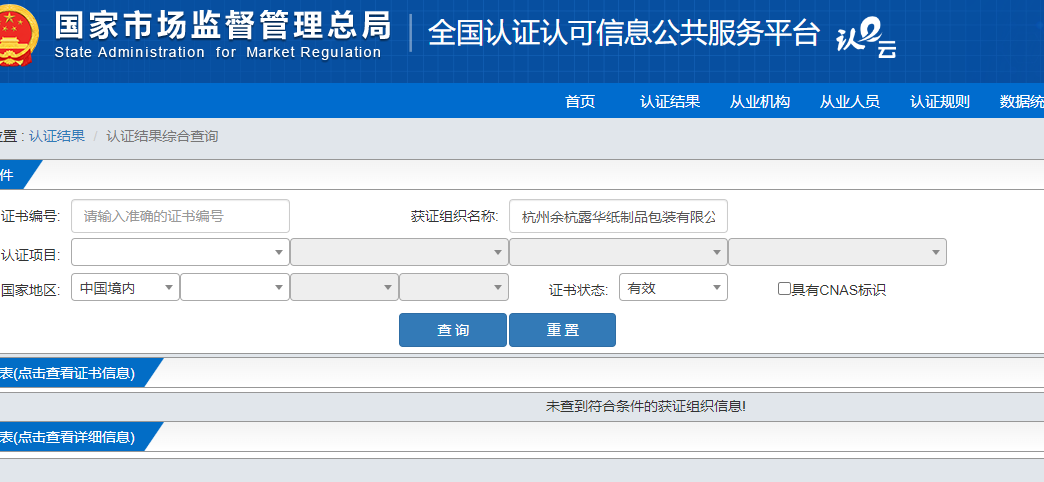Go to 从业机构 menu
The image size is (1044, 482).
point(760,101)
